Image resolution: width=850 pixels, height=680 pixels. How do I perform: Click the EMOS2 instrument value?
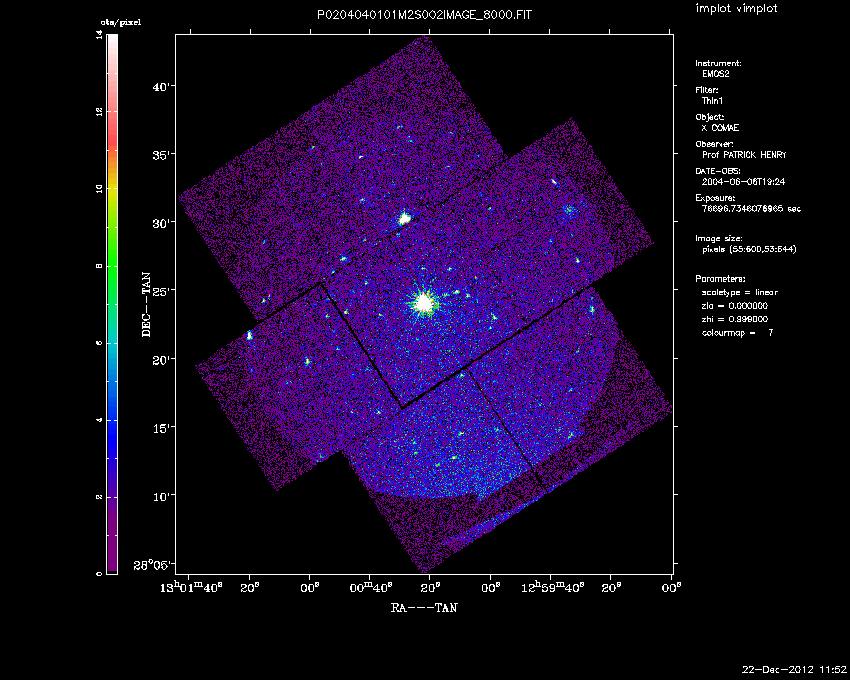click(x=716, y=74)
